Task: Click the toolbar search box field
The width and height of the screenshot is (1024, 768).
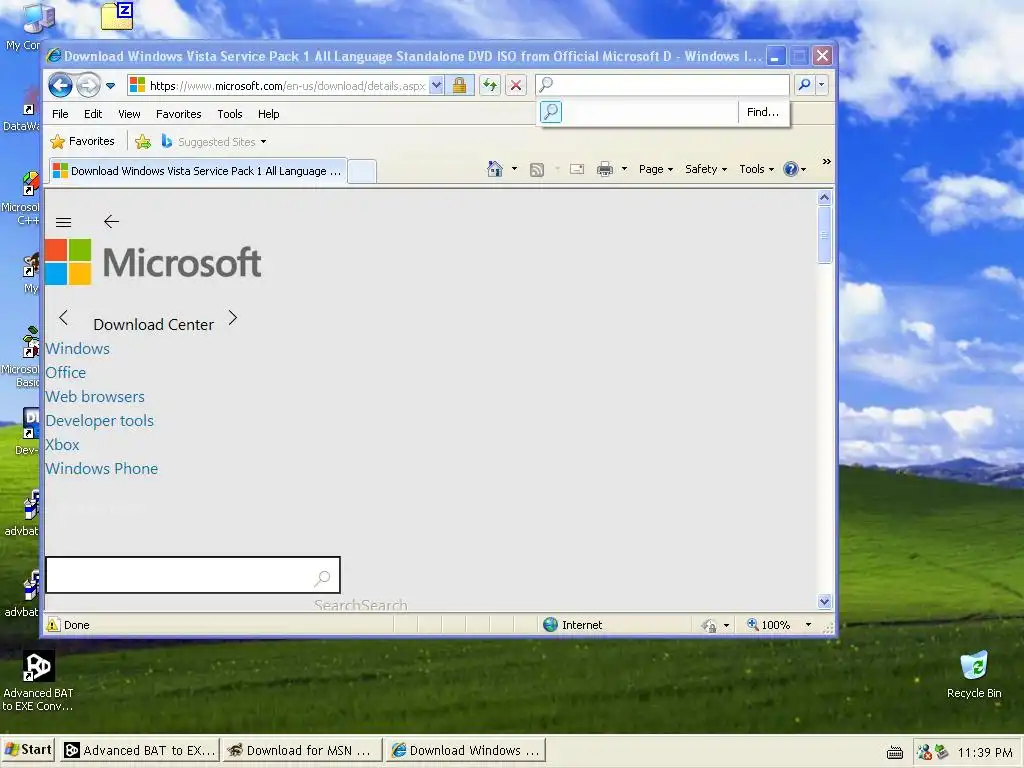Action: (662, 85)
